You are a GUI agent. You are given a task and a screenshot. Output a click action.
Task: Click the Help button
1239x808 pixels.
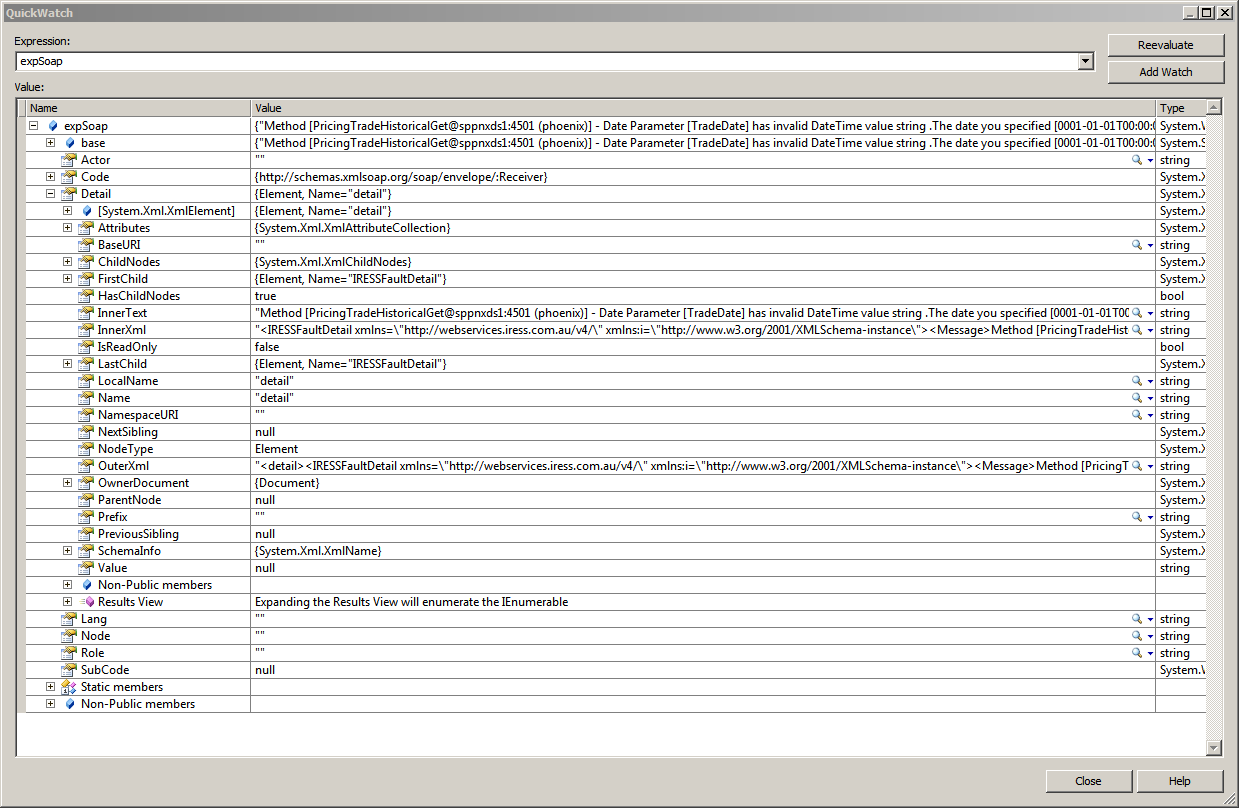[1180, 781]
